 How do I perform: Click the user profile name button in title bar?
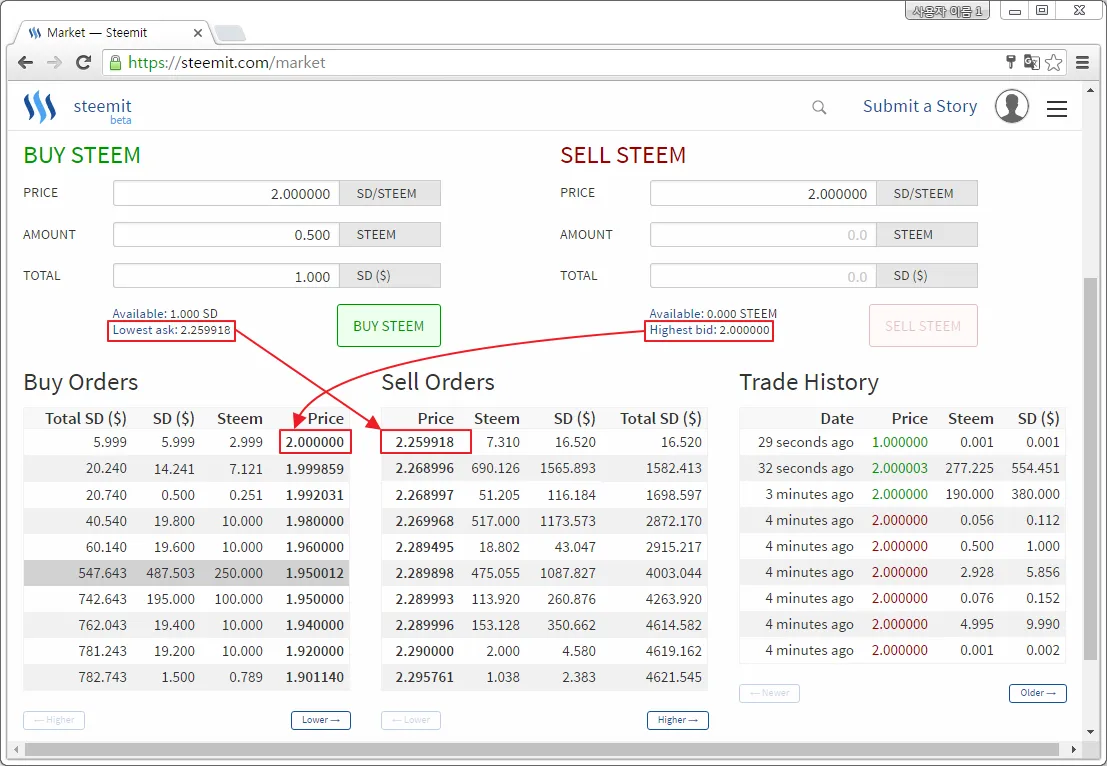point(947,11)
